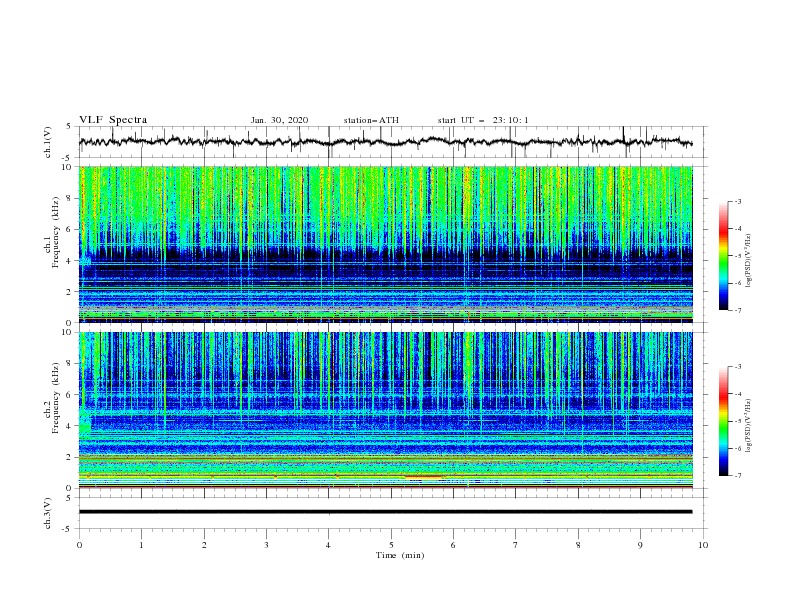Click time axis tick label "6"
This screenshot has height=612, width=792.
point(453,545)
